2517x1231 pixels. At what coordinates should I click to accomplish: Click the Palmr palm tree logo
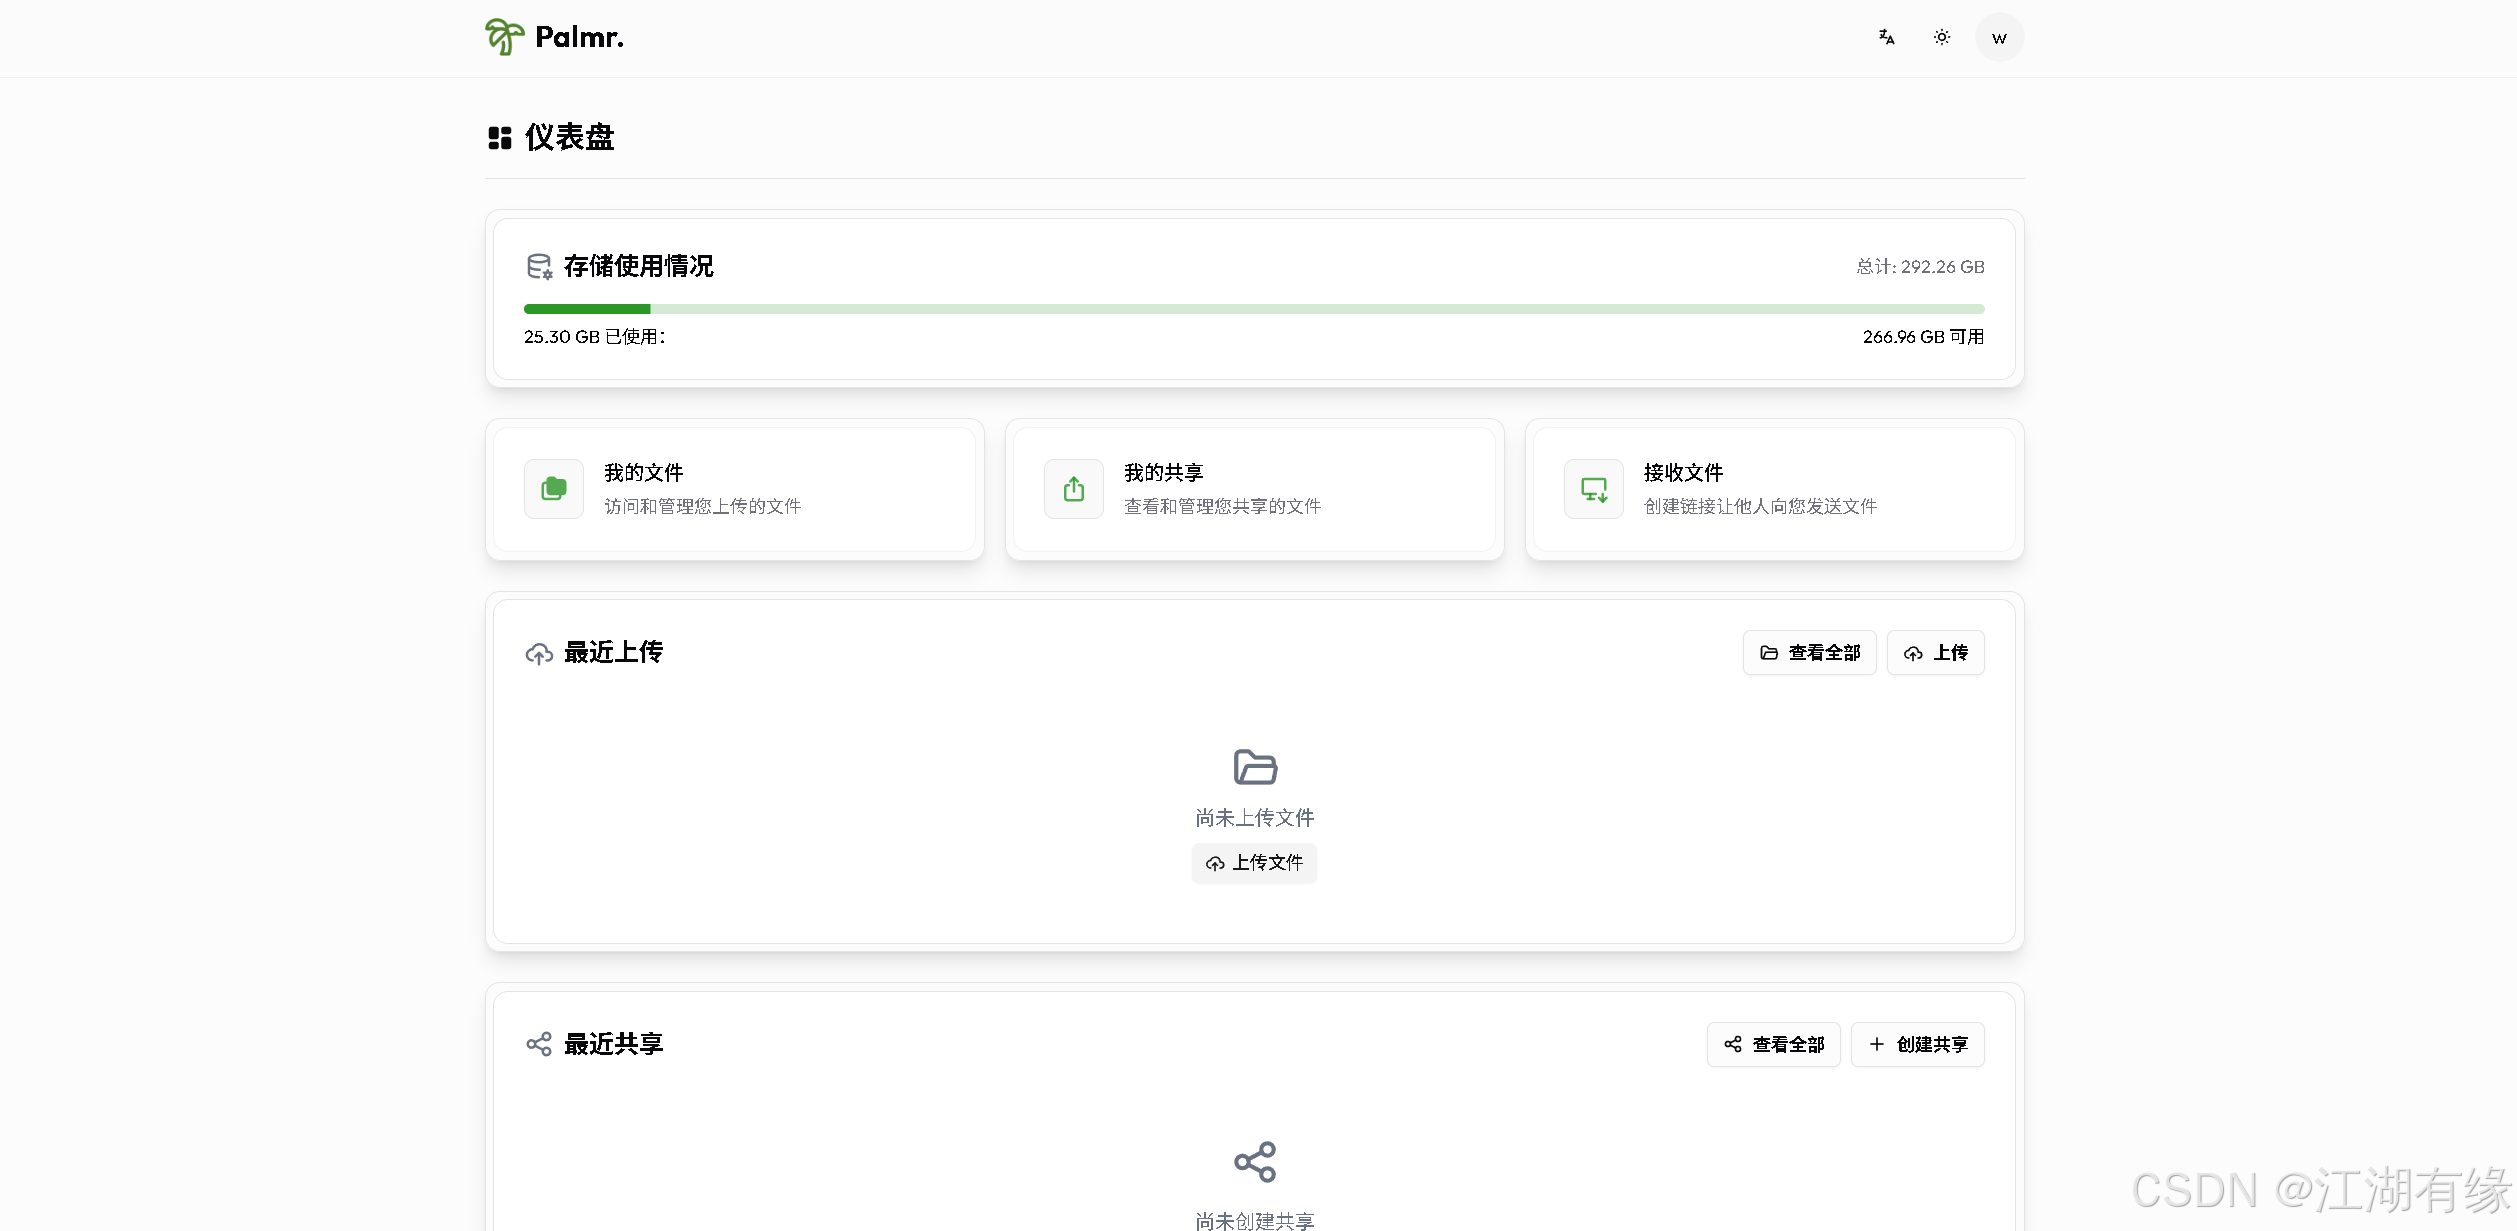point(503,37)
